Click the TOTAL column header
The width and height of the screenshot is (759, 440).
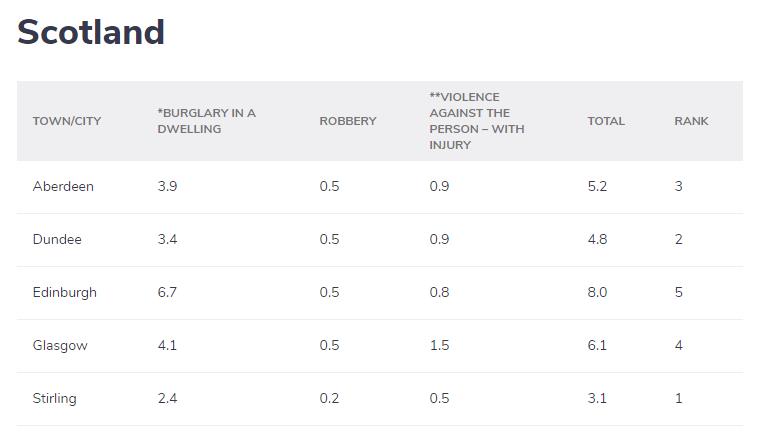click(606, 121)
